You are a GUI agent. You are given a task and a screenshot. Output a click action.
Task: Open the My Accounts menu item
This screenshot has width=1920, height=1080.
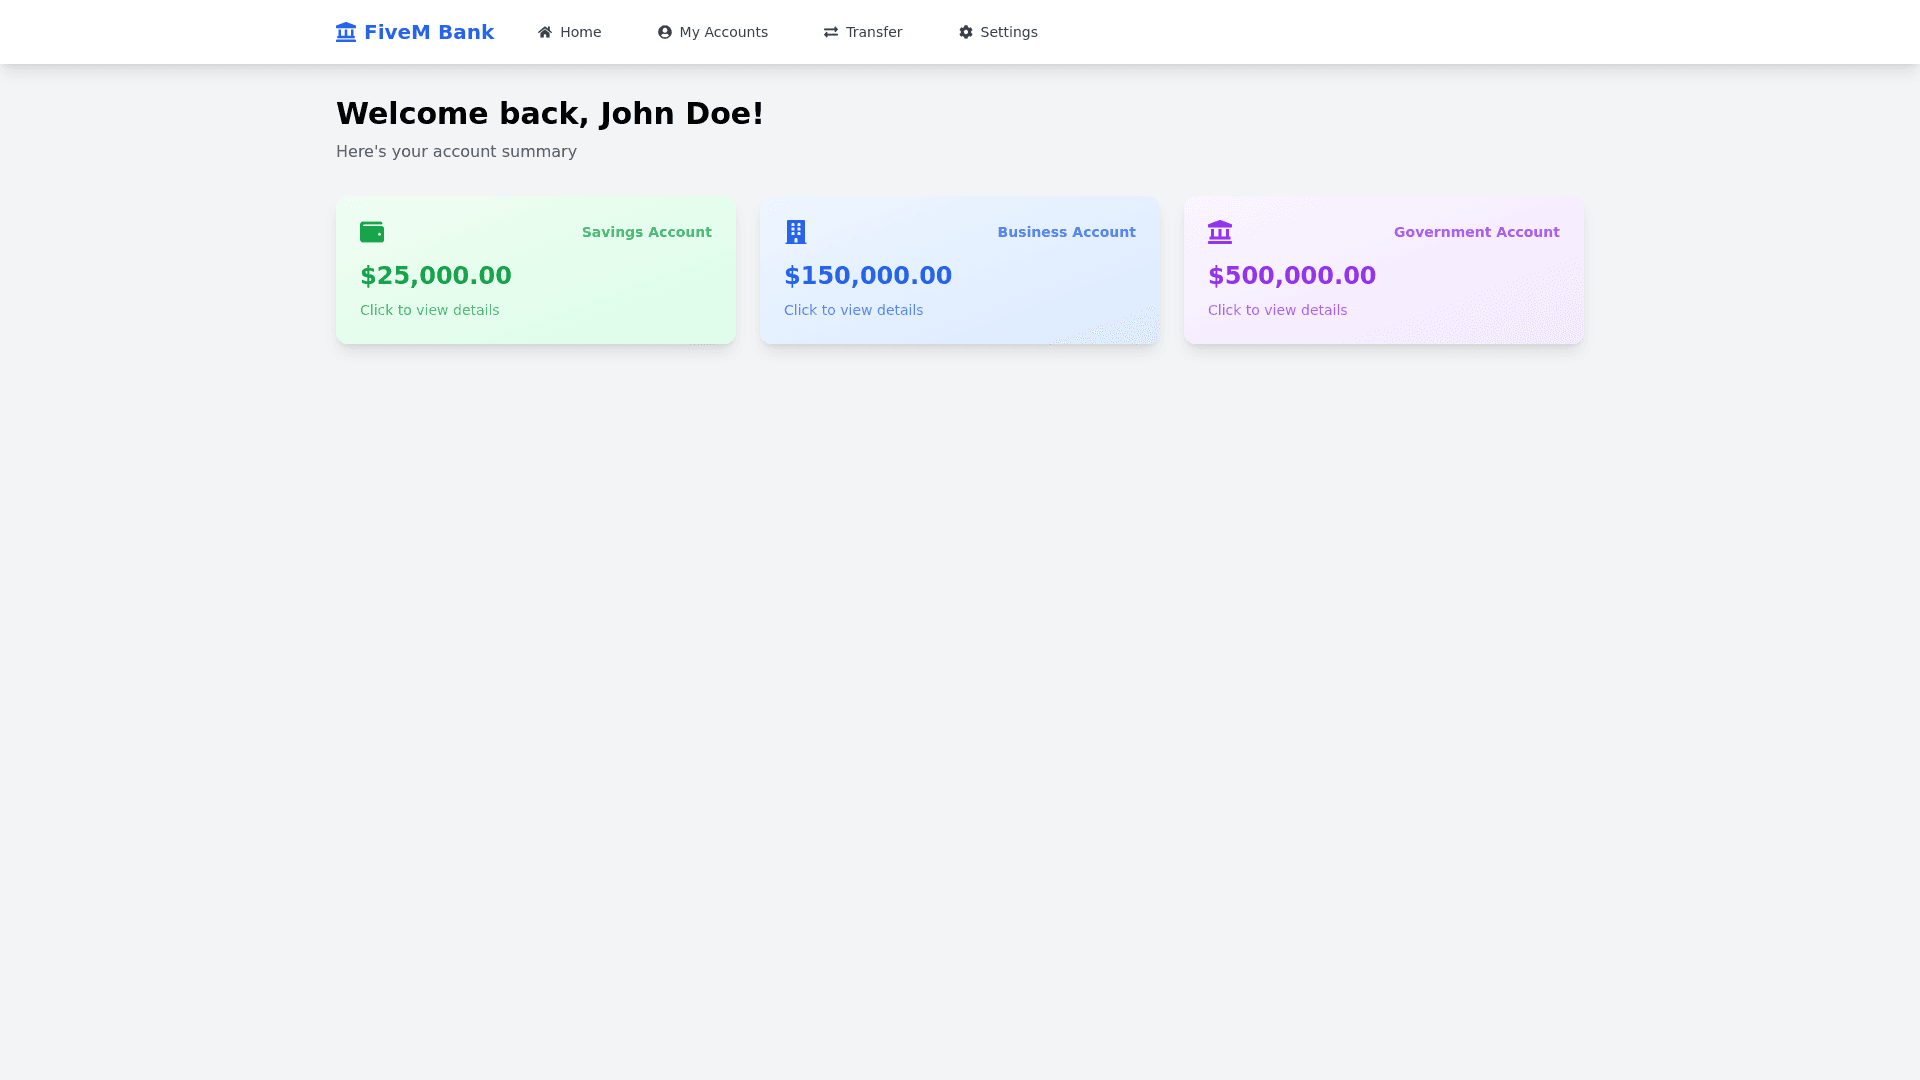click(712, 31)
